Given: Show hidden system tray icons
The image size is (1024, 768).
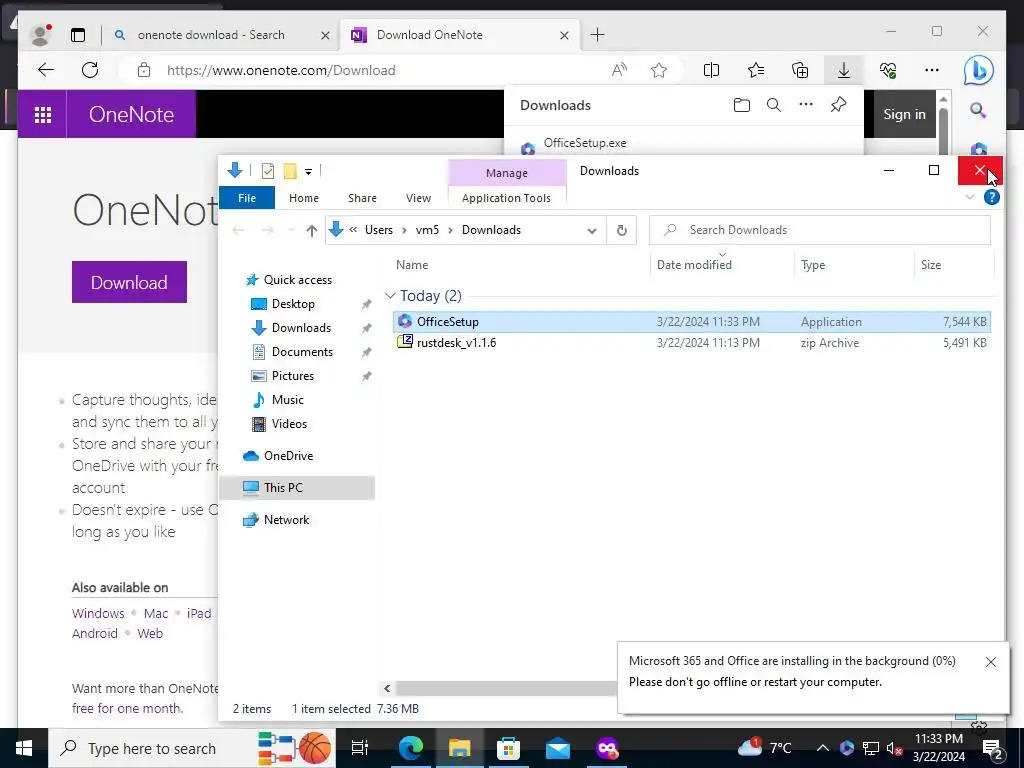Looking at the screenshot, I should [x=823, y=748].
